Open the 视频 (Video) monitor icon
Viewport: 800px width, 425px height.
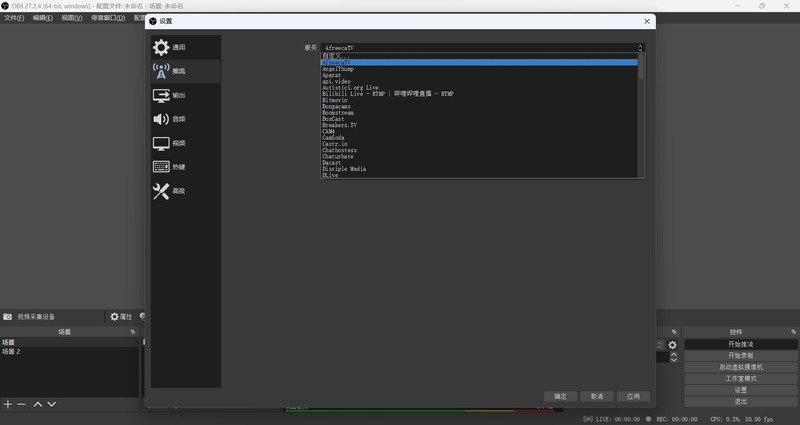161,143
